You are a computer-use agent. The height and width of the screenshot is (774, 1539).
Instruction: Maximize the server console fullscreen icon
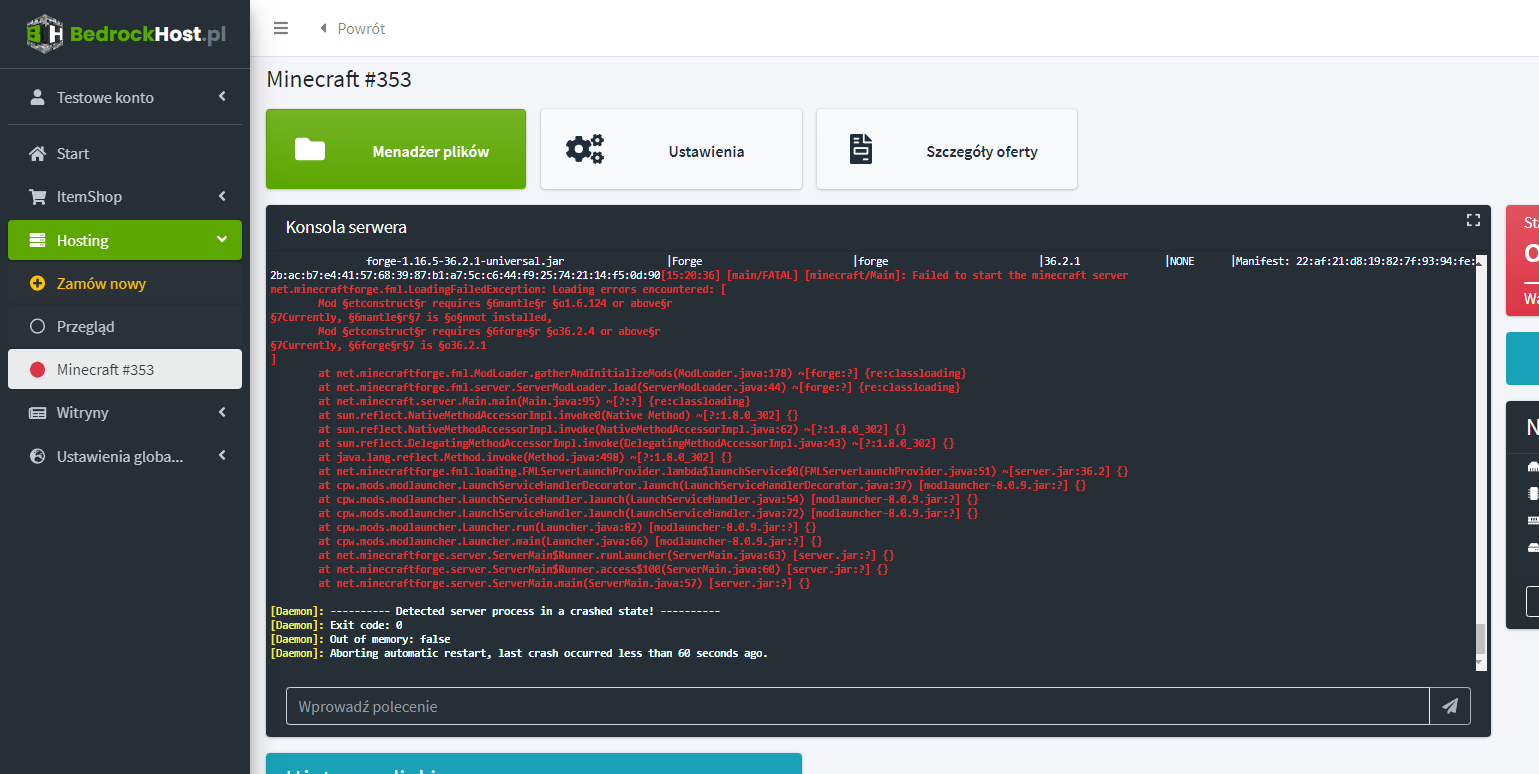[x=1473, y=220]
